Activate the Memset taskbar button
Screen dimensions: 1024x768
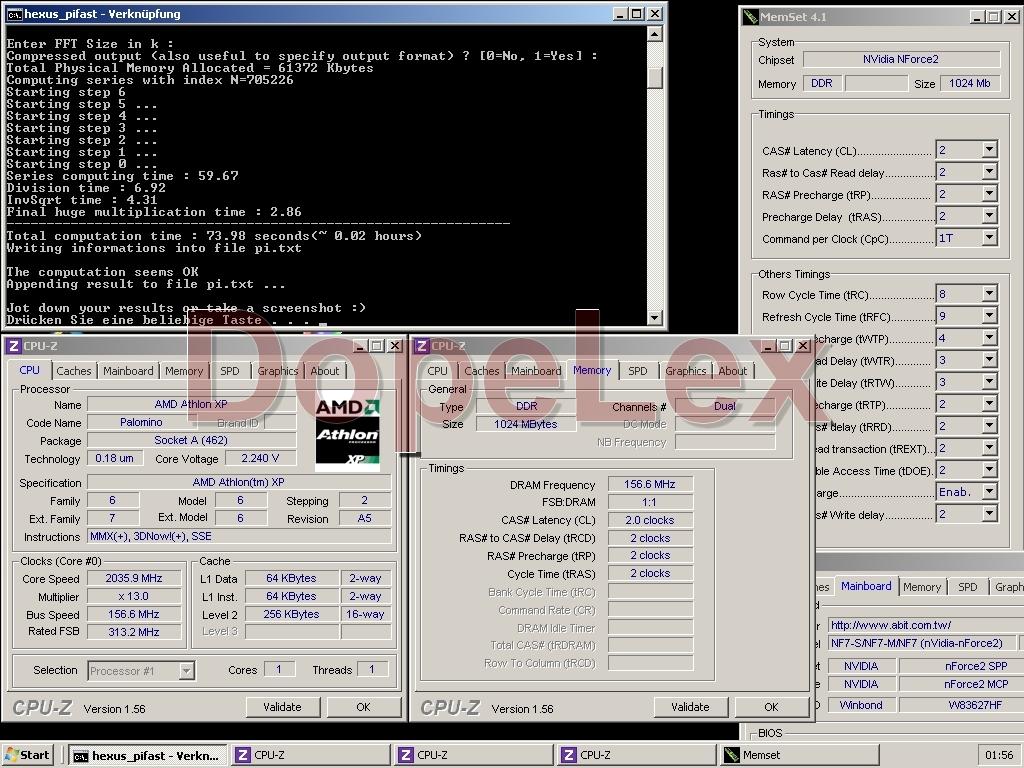800,756
